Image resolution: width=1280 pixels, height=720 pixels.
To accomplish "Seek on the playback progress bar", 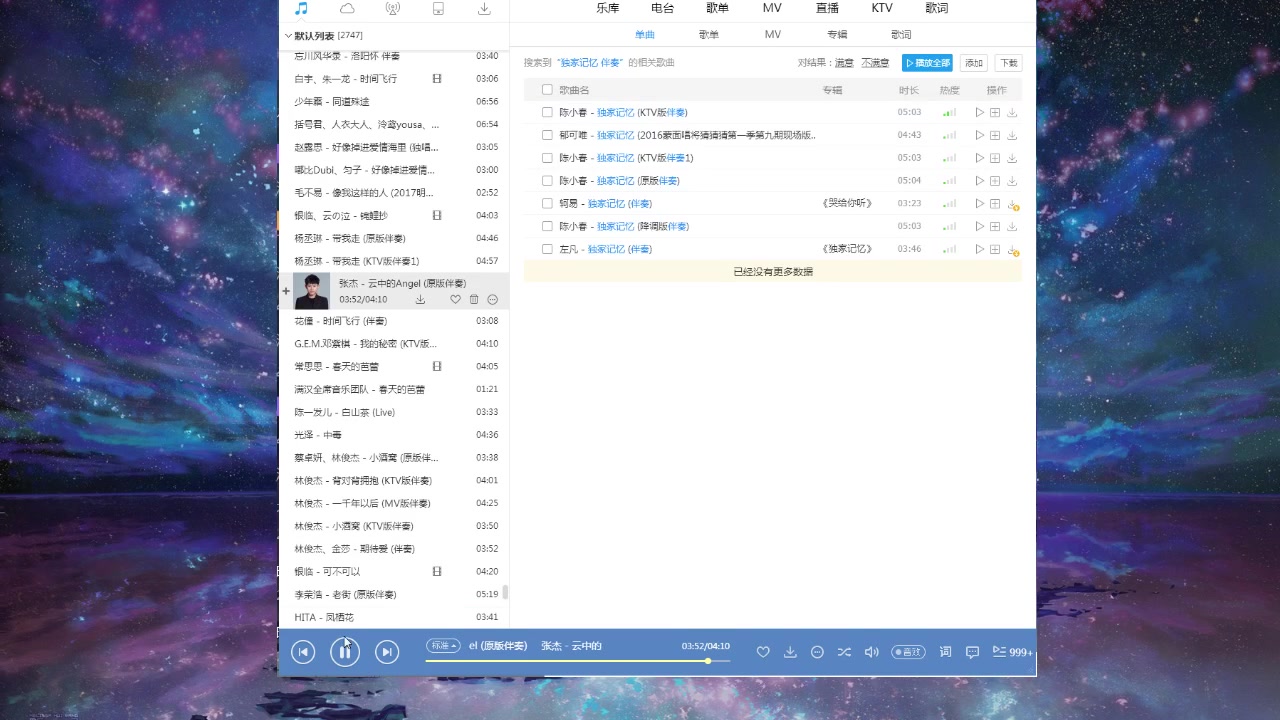I will tap(577, 661).
